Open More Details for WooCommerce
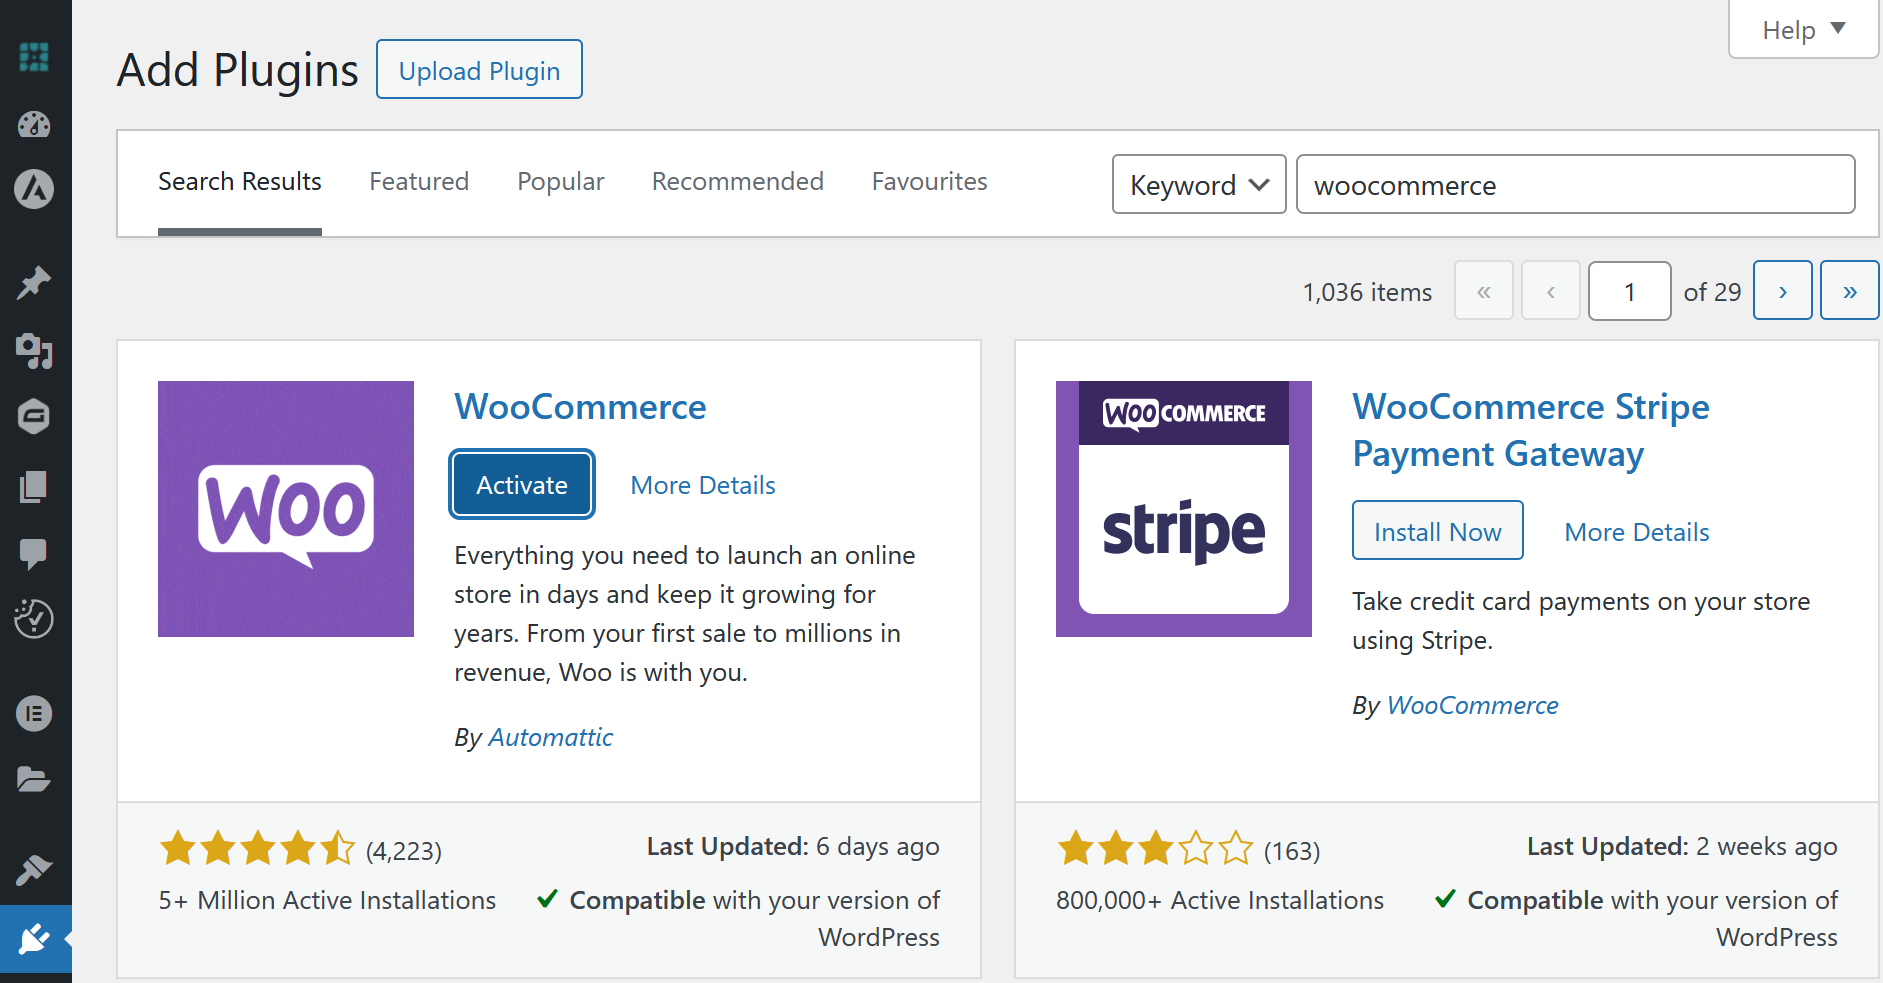1883x983 pixels. point(702,485)
